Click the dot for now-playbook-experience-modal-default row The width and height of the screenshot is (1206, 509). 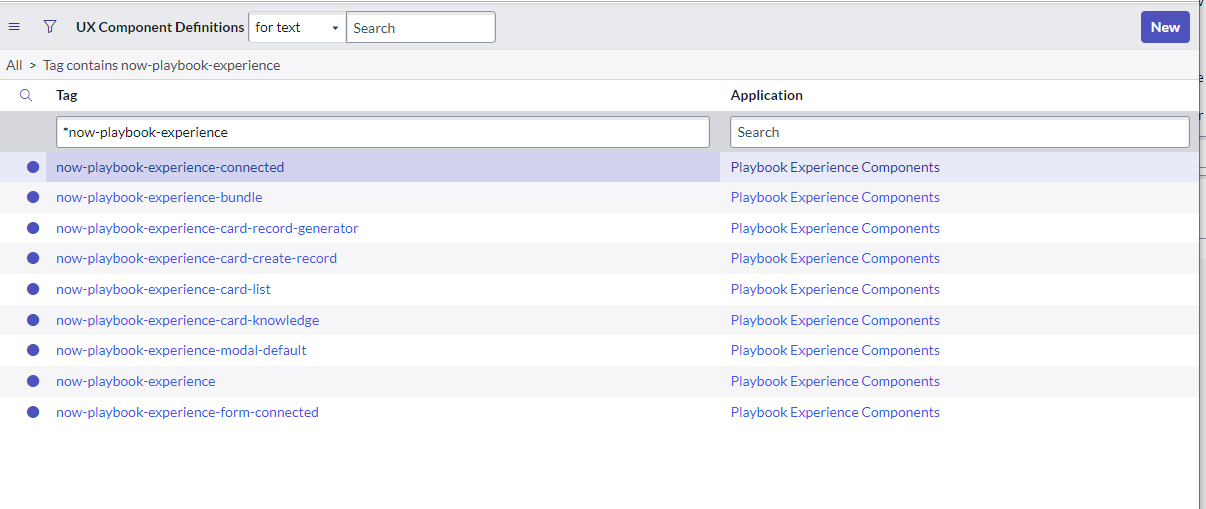[x=33, y=350]
